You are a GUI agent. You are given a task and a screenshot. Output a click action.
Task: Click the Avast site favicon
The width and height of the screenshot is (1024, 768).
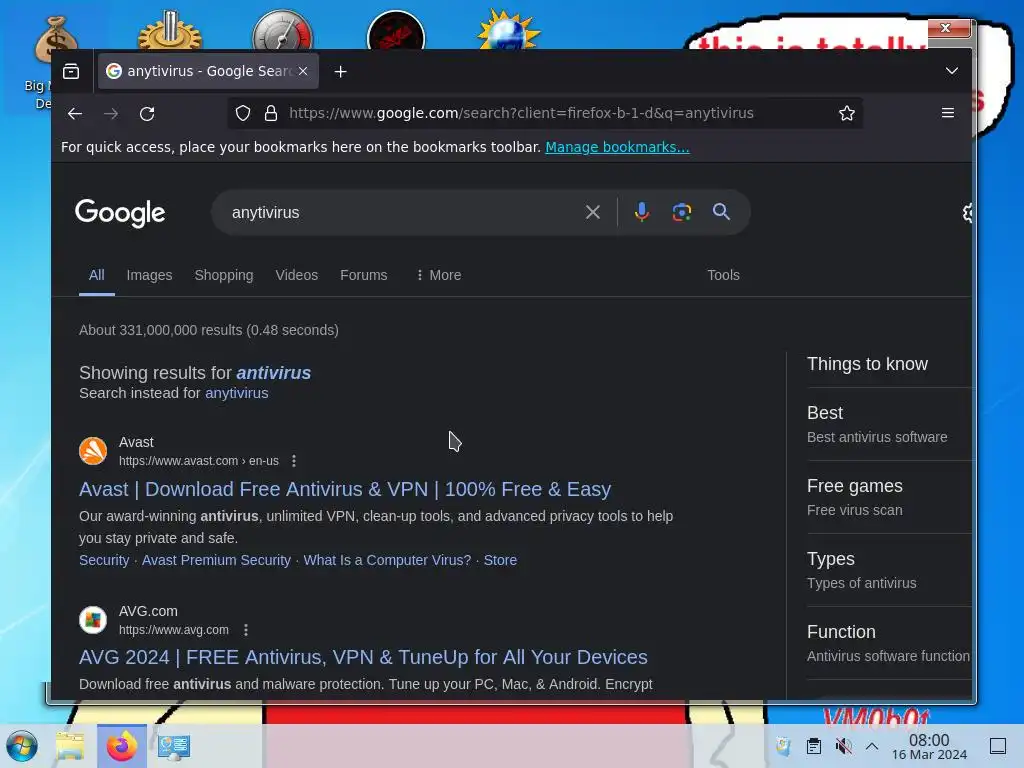(93, 451)
